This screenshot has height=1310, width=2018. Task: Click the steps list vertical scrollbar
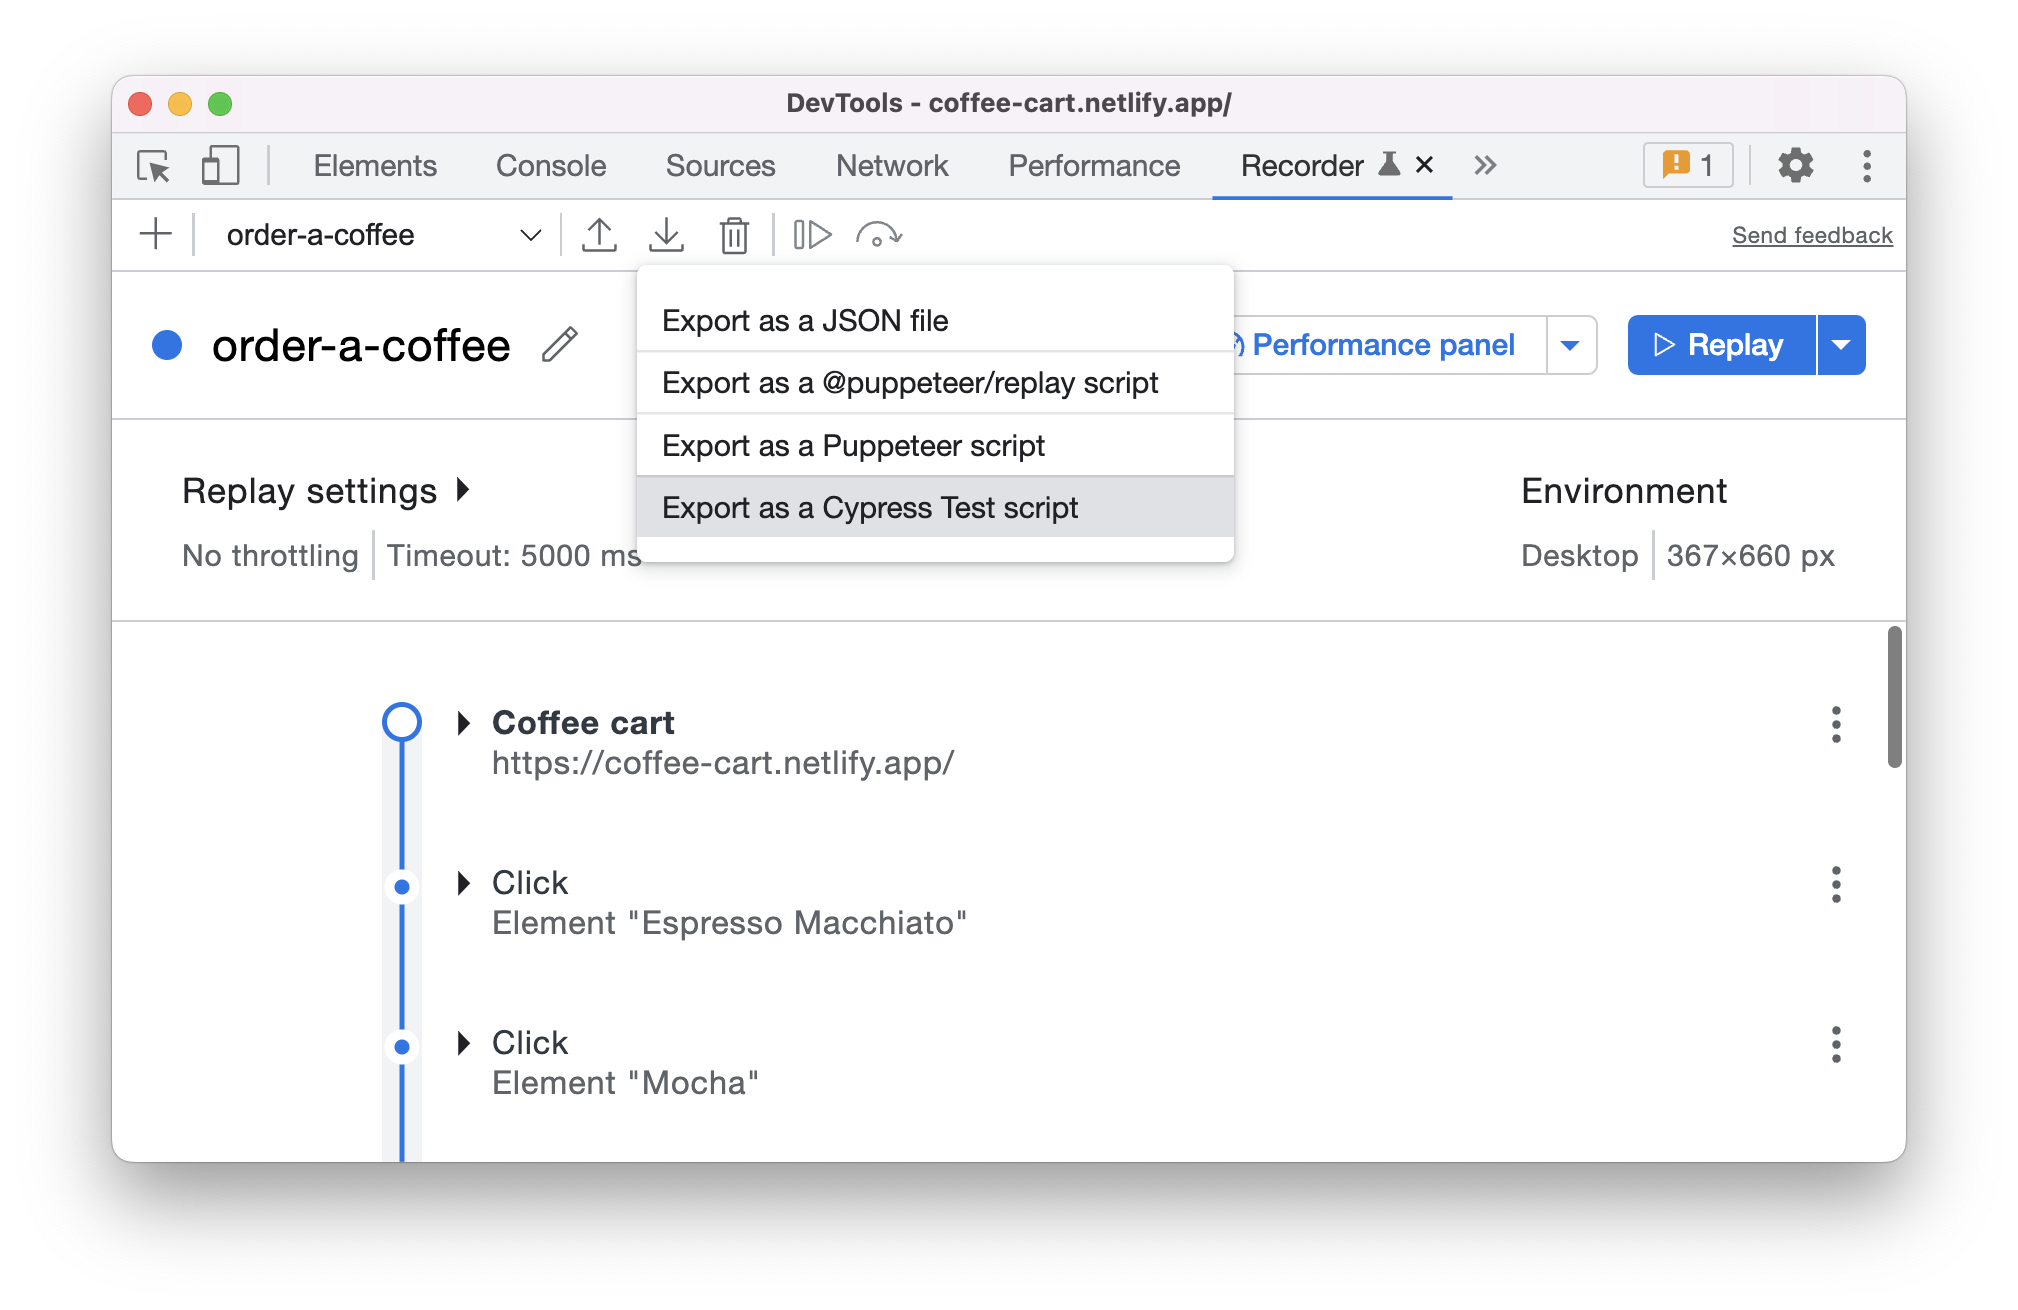click(1894, 697)
